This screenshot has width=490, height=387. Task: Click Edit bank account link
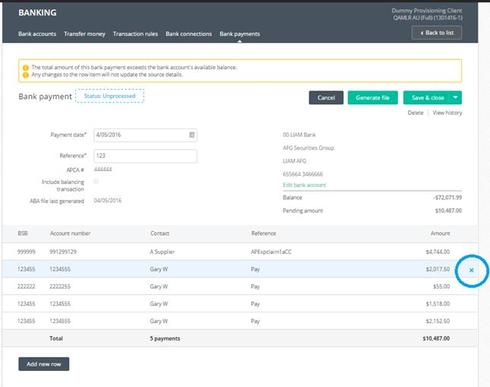[304, 185]
